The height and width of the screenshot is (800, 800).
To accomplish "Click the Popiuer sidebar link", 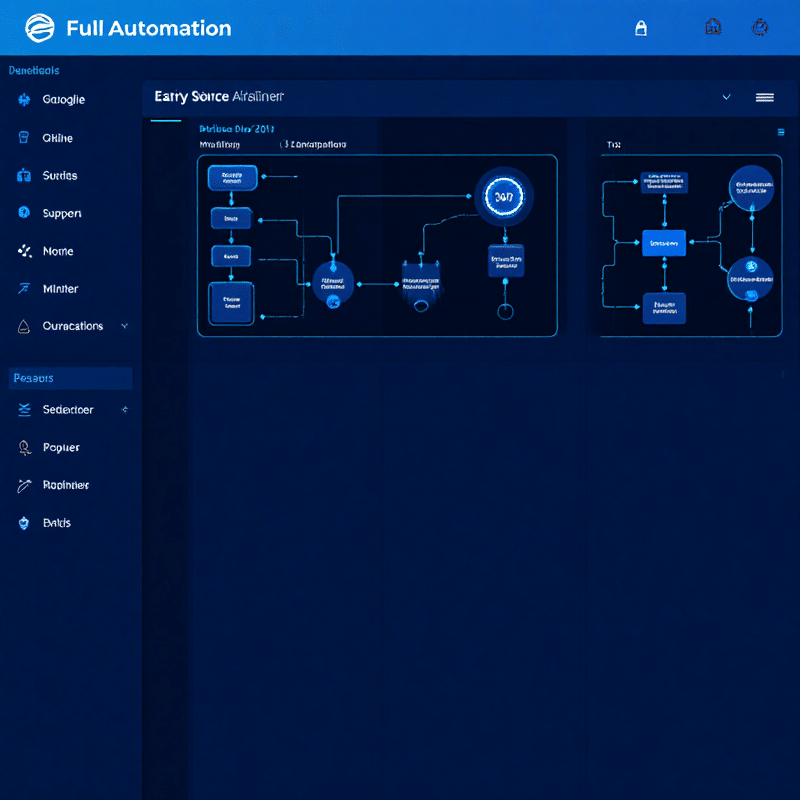I will (x=61, y=448).
